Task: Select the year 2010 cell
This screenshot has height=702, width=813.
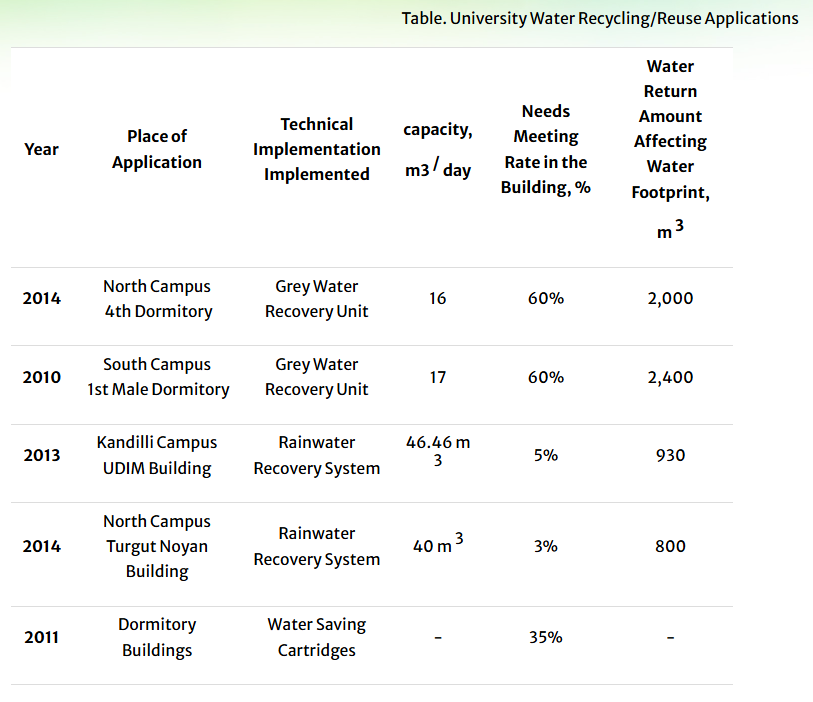Action: (41, 377)
